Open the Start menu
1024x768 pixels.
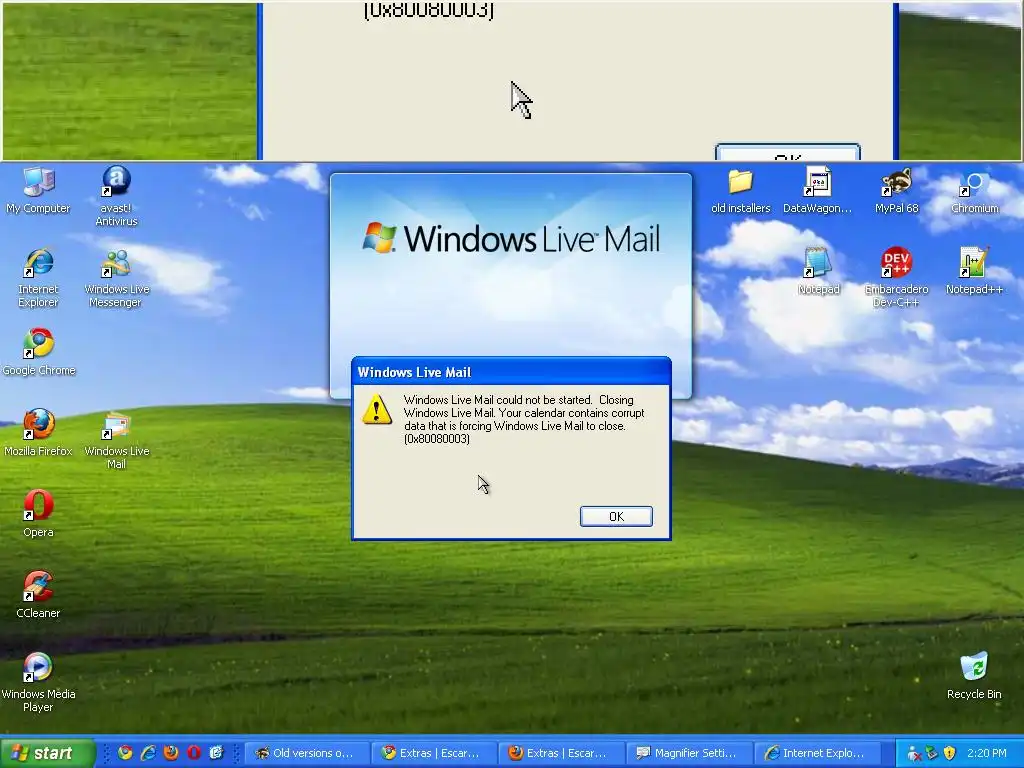[x=47, y=753]
